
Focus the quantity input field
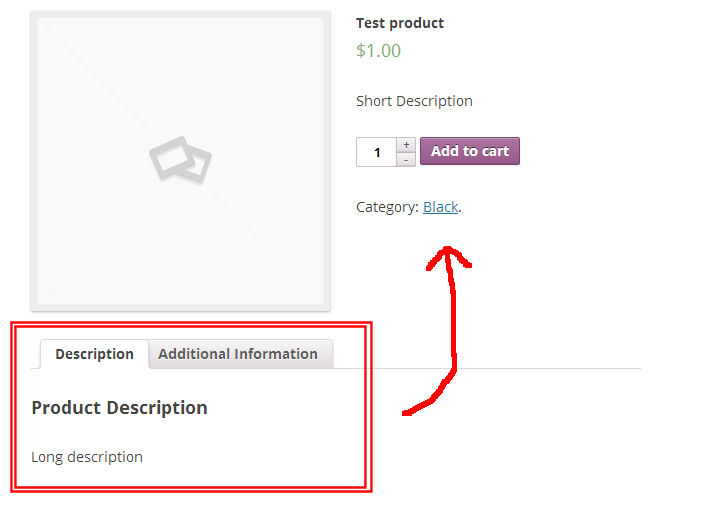[x=376, y=152]
